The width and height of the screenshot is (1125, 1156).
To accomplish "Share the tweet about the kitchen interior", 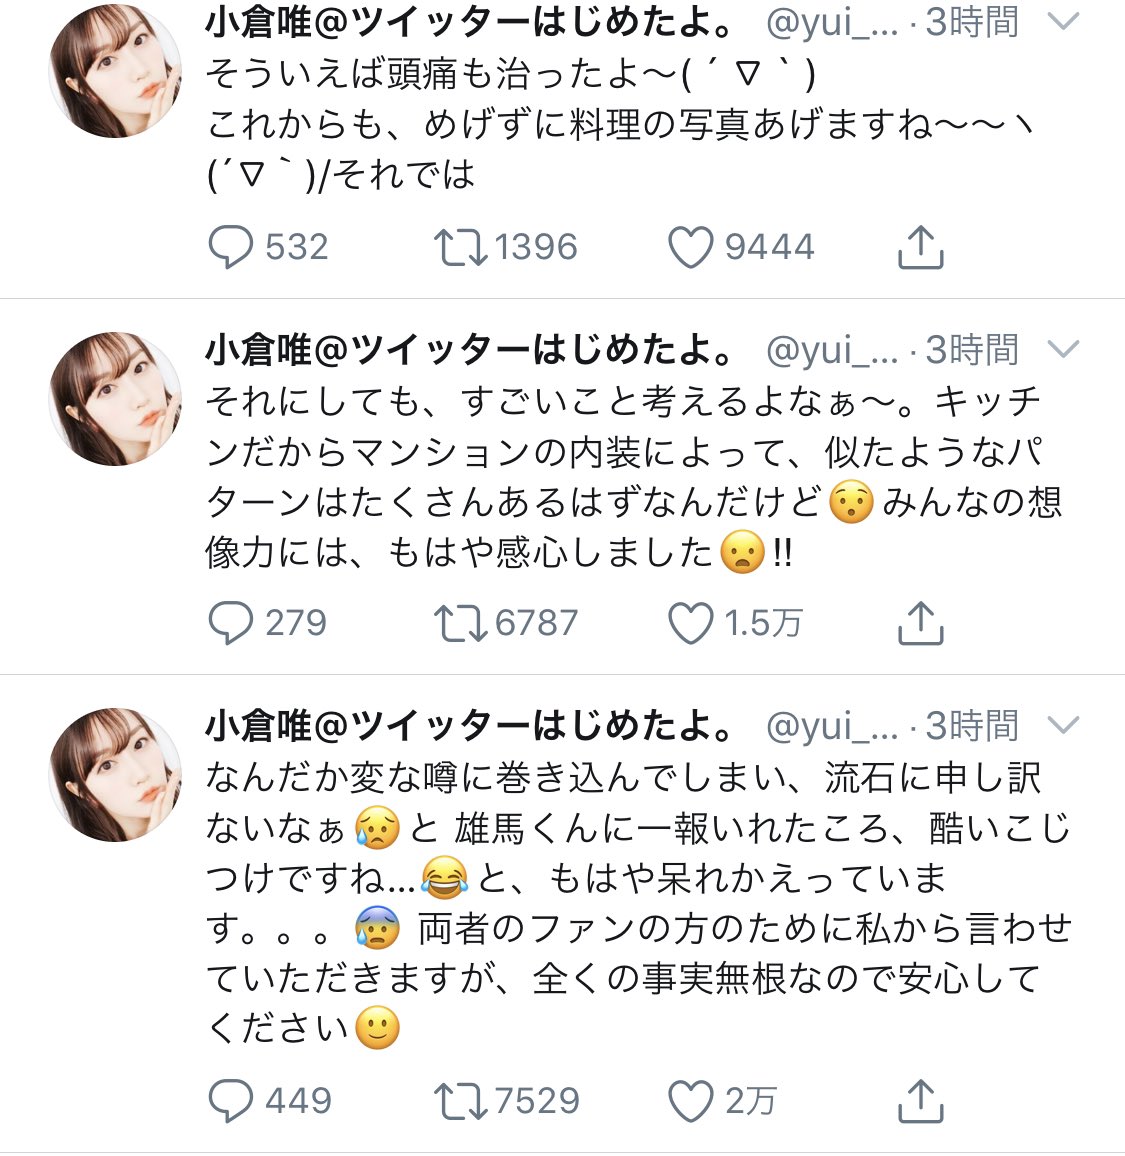I will tap(920, 623).
